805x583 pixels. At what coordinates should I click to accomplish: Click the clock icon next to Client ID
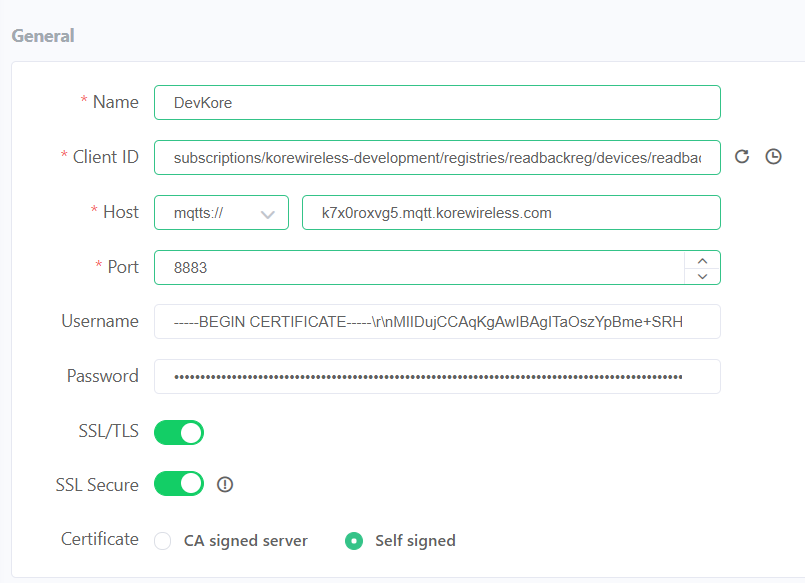pos(774,157)
